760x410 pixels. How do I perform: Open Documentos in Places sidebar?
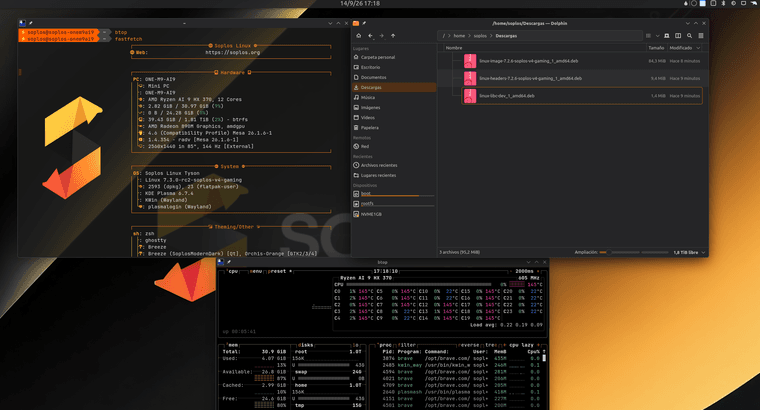394,78
